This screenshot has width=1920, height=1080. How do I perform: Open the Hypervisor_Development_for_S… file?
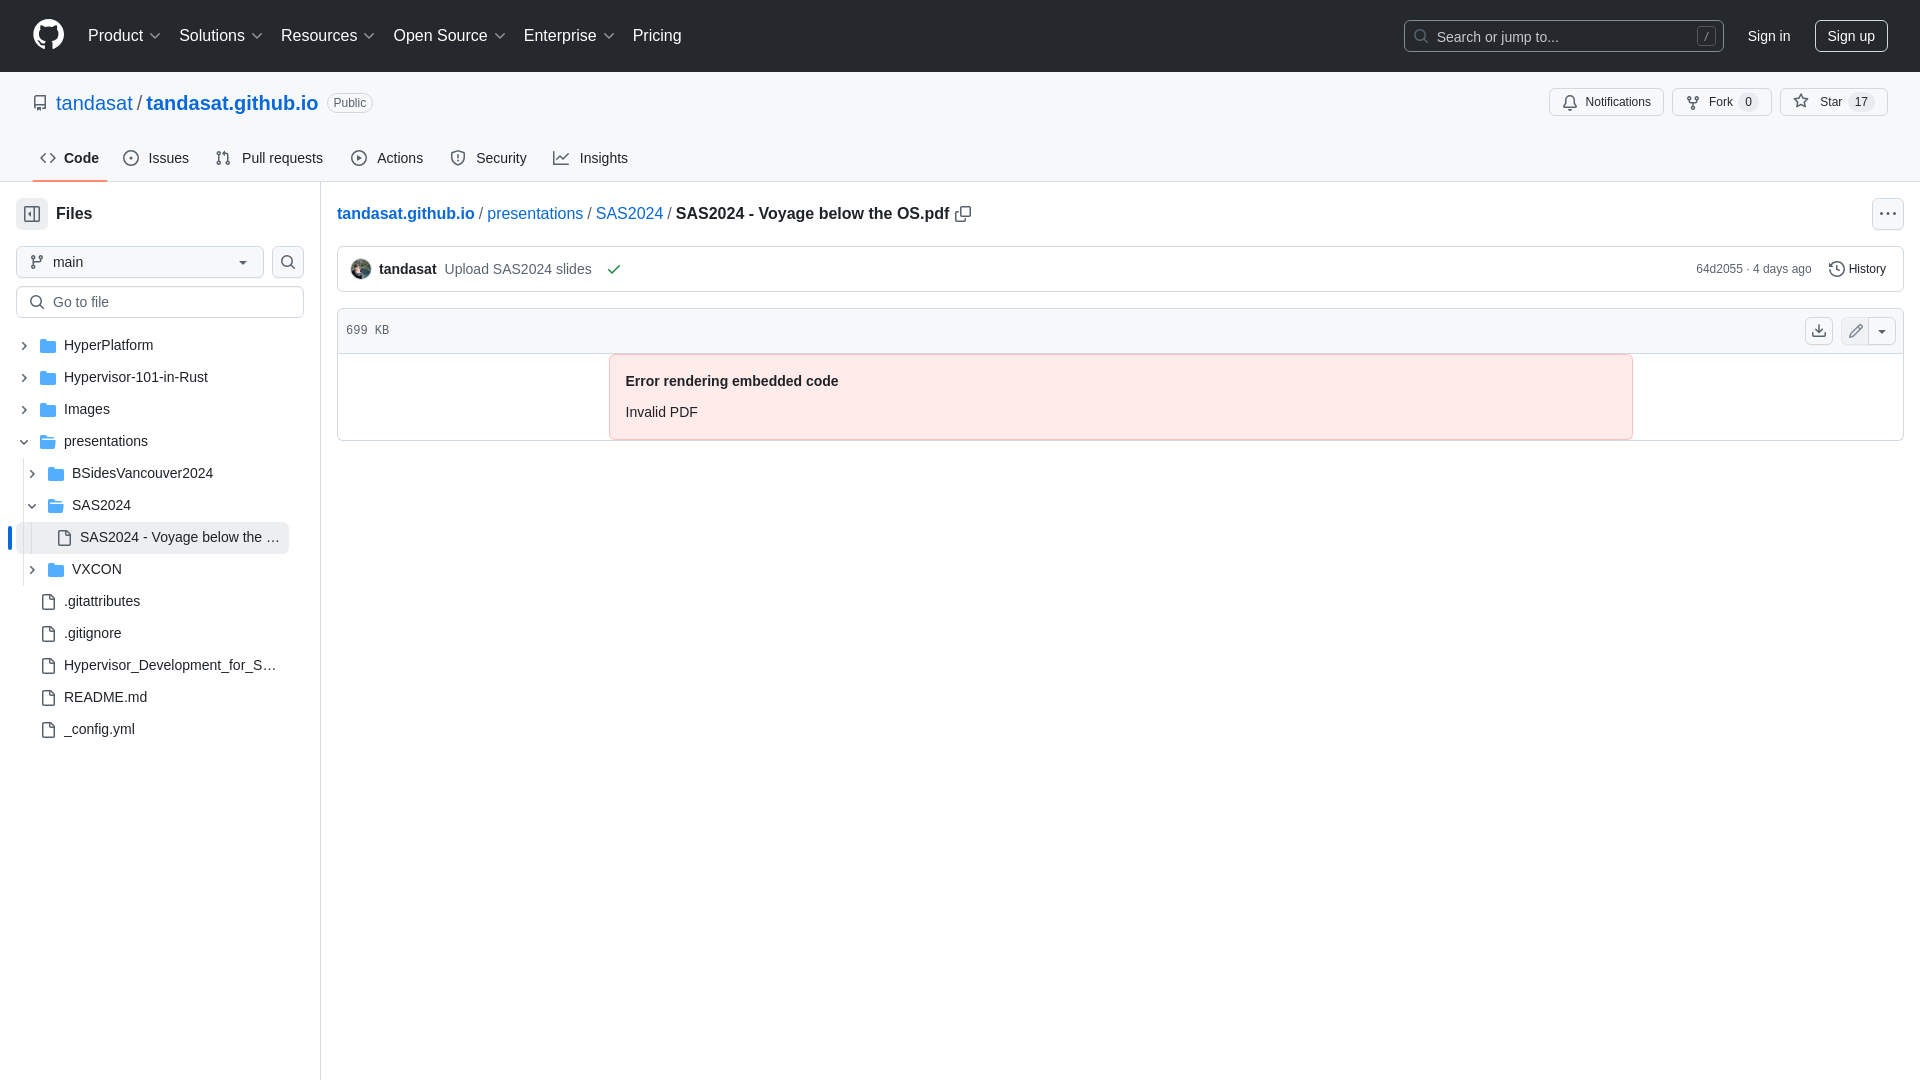170,666
